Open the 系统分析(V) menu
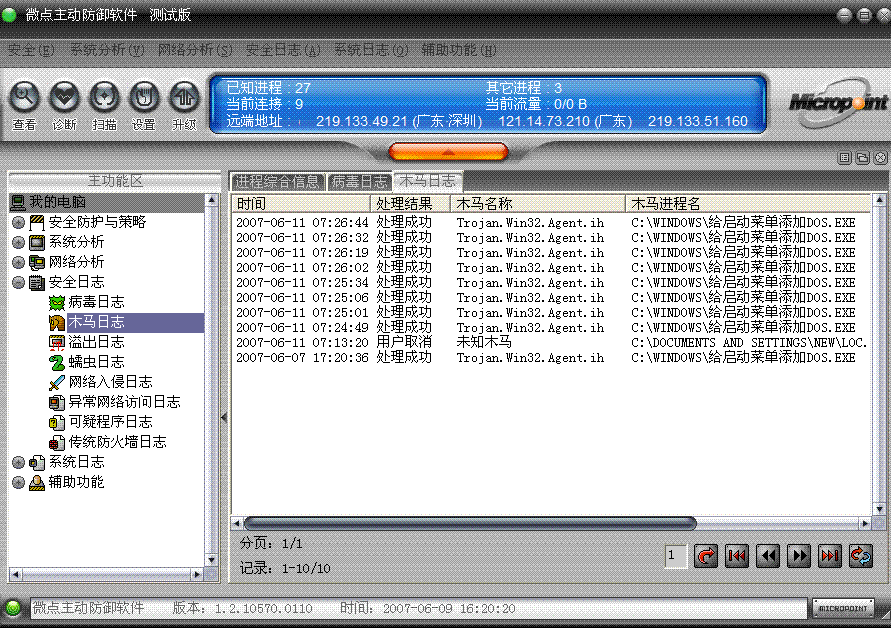This screenshot has width=891, height=628. point(107,50)
